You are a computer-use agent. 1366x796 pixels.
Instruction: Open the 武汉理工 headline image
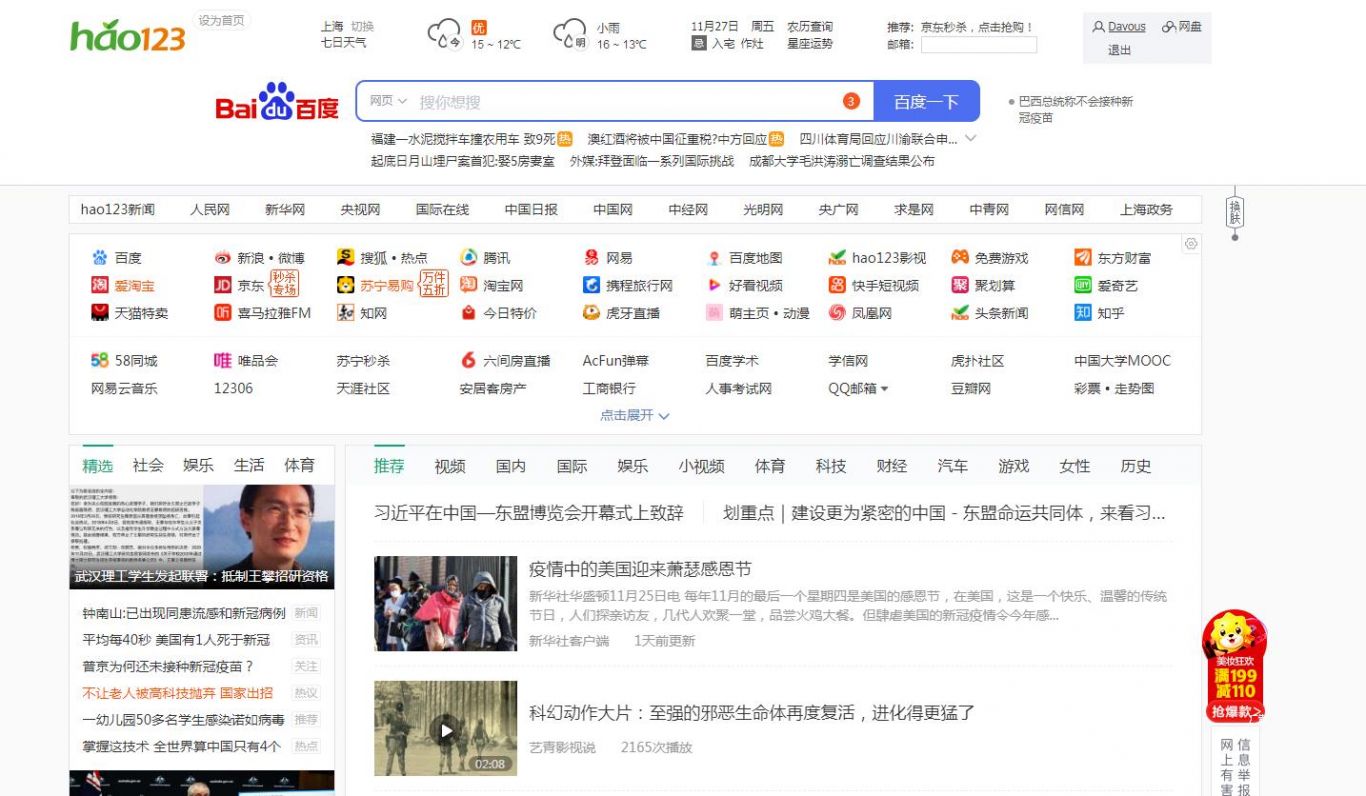202,538
